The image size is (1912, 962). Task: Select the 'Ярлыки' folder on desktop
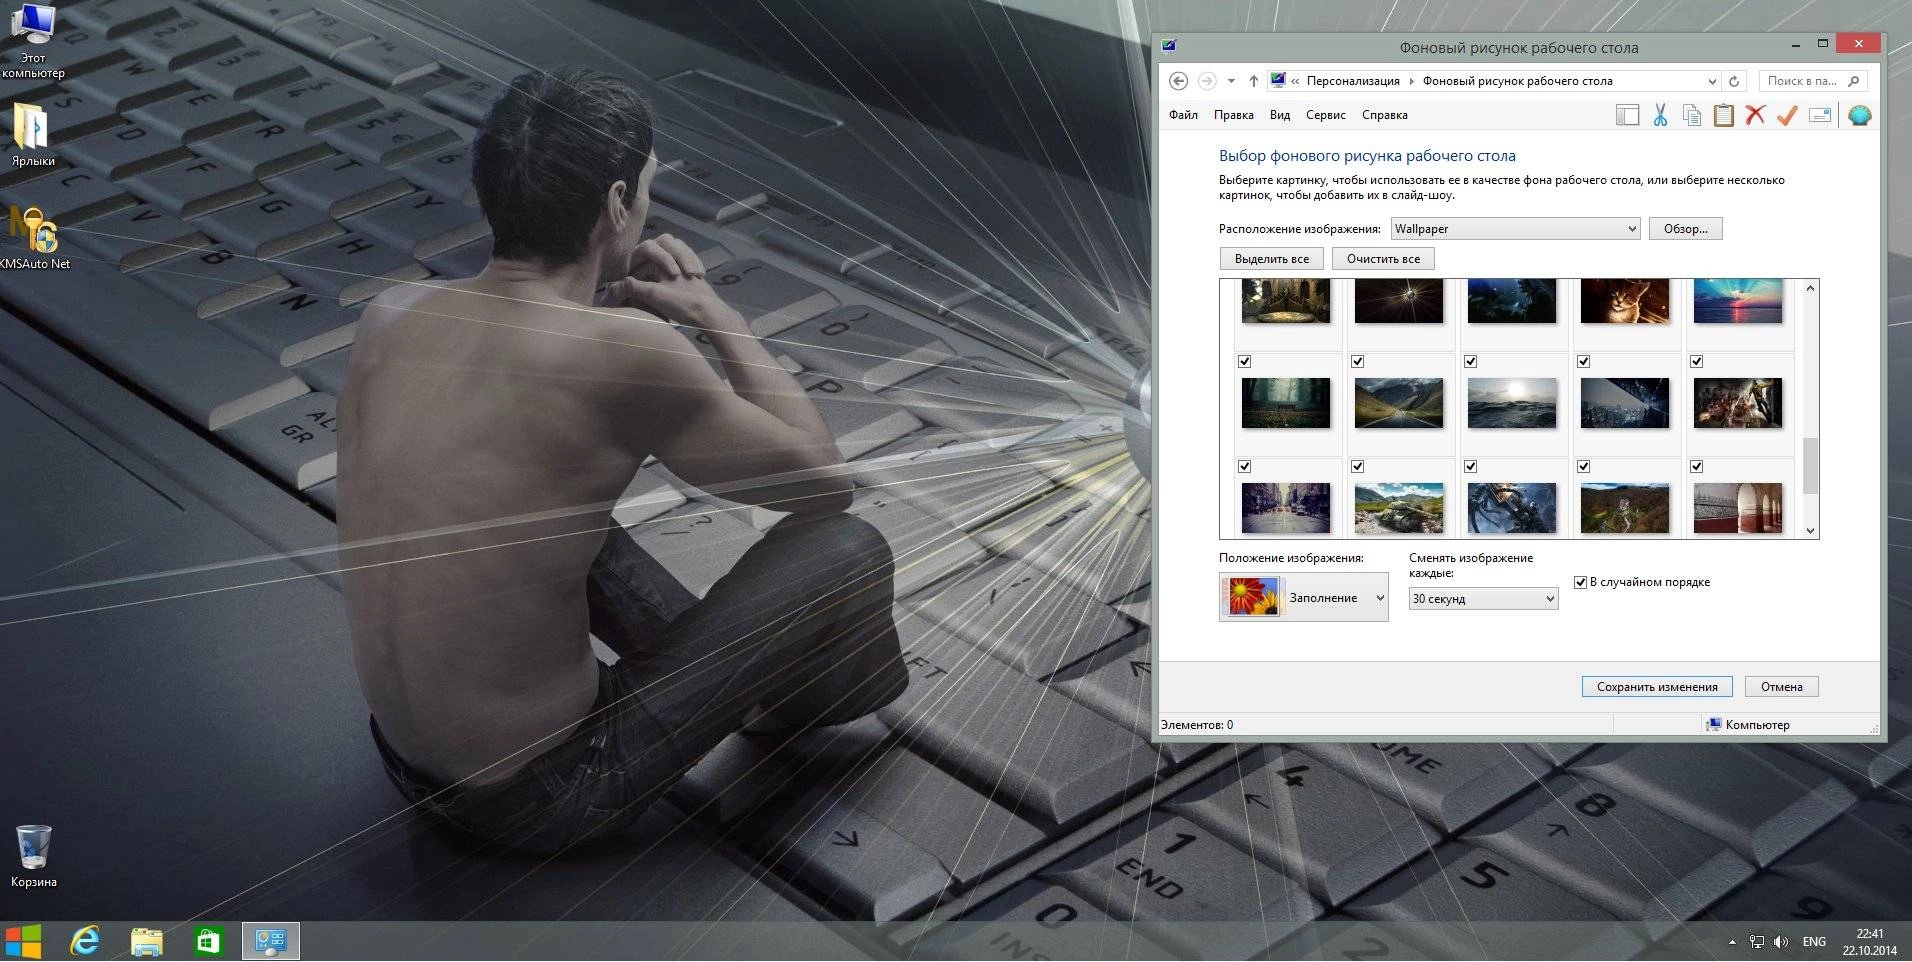pyautogui.click(x=33, y=134)
